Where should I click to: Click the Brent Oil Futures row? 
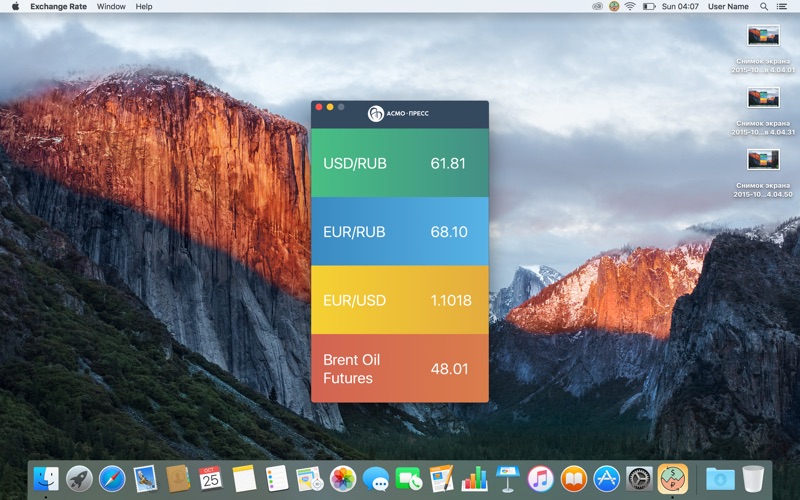399,368
